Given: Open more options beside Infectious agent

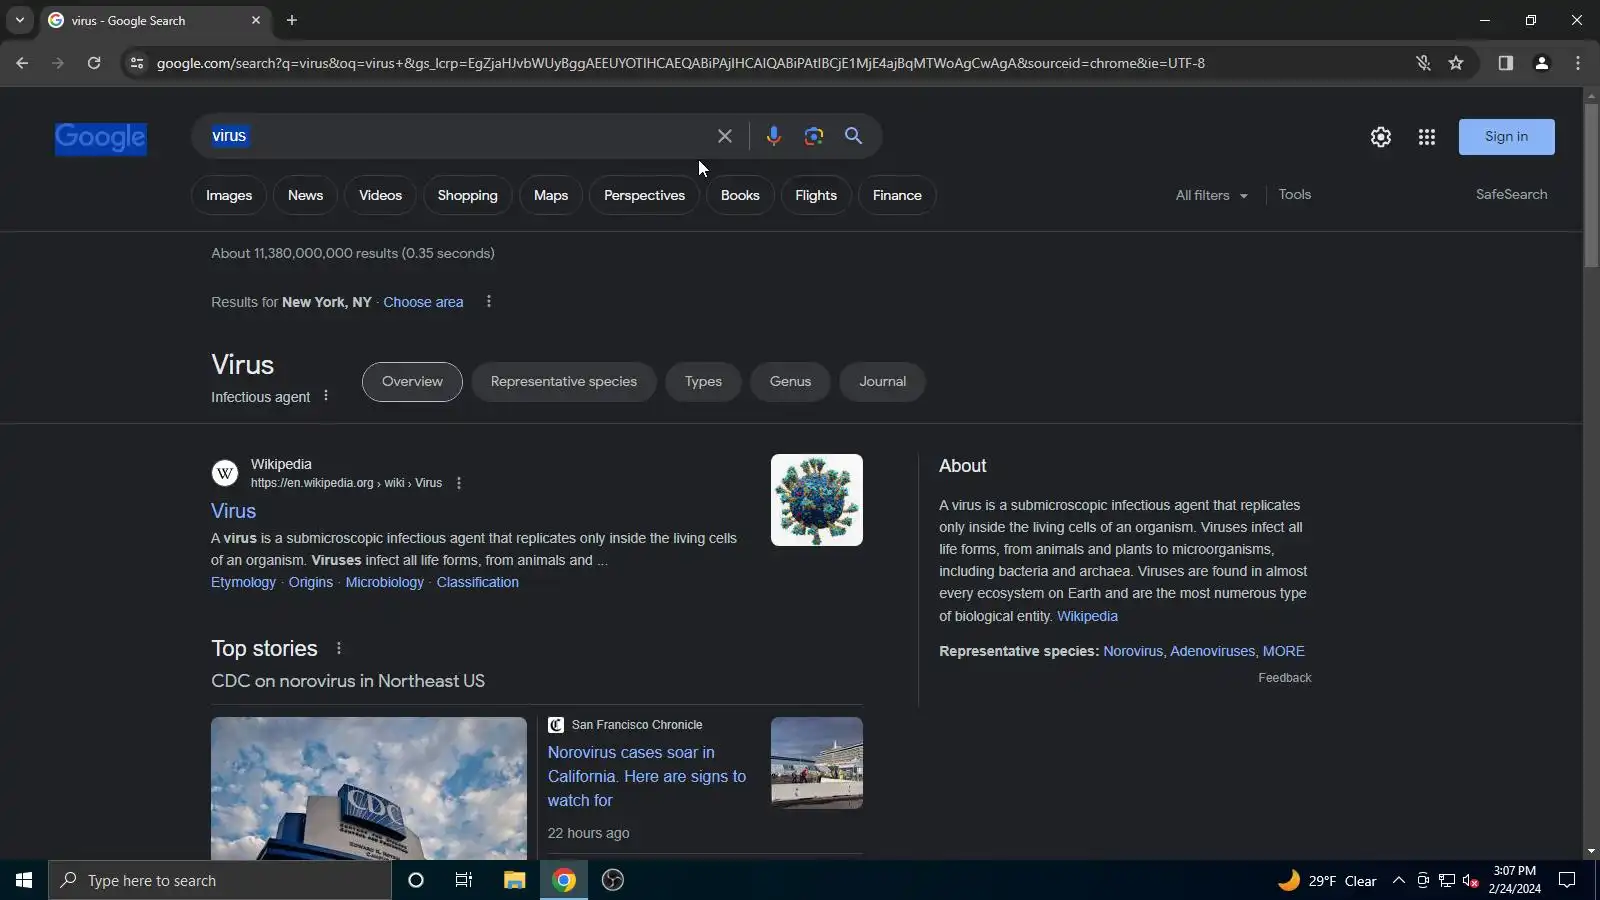Looking at the screenshot, I should [326, 396].
